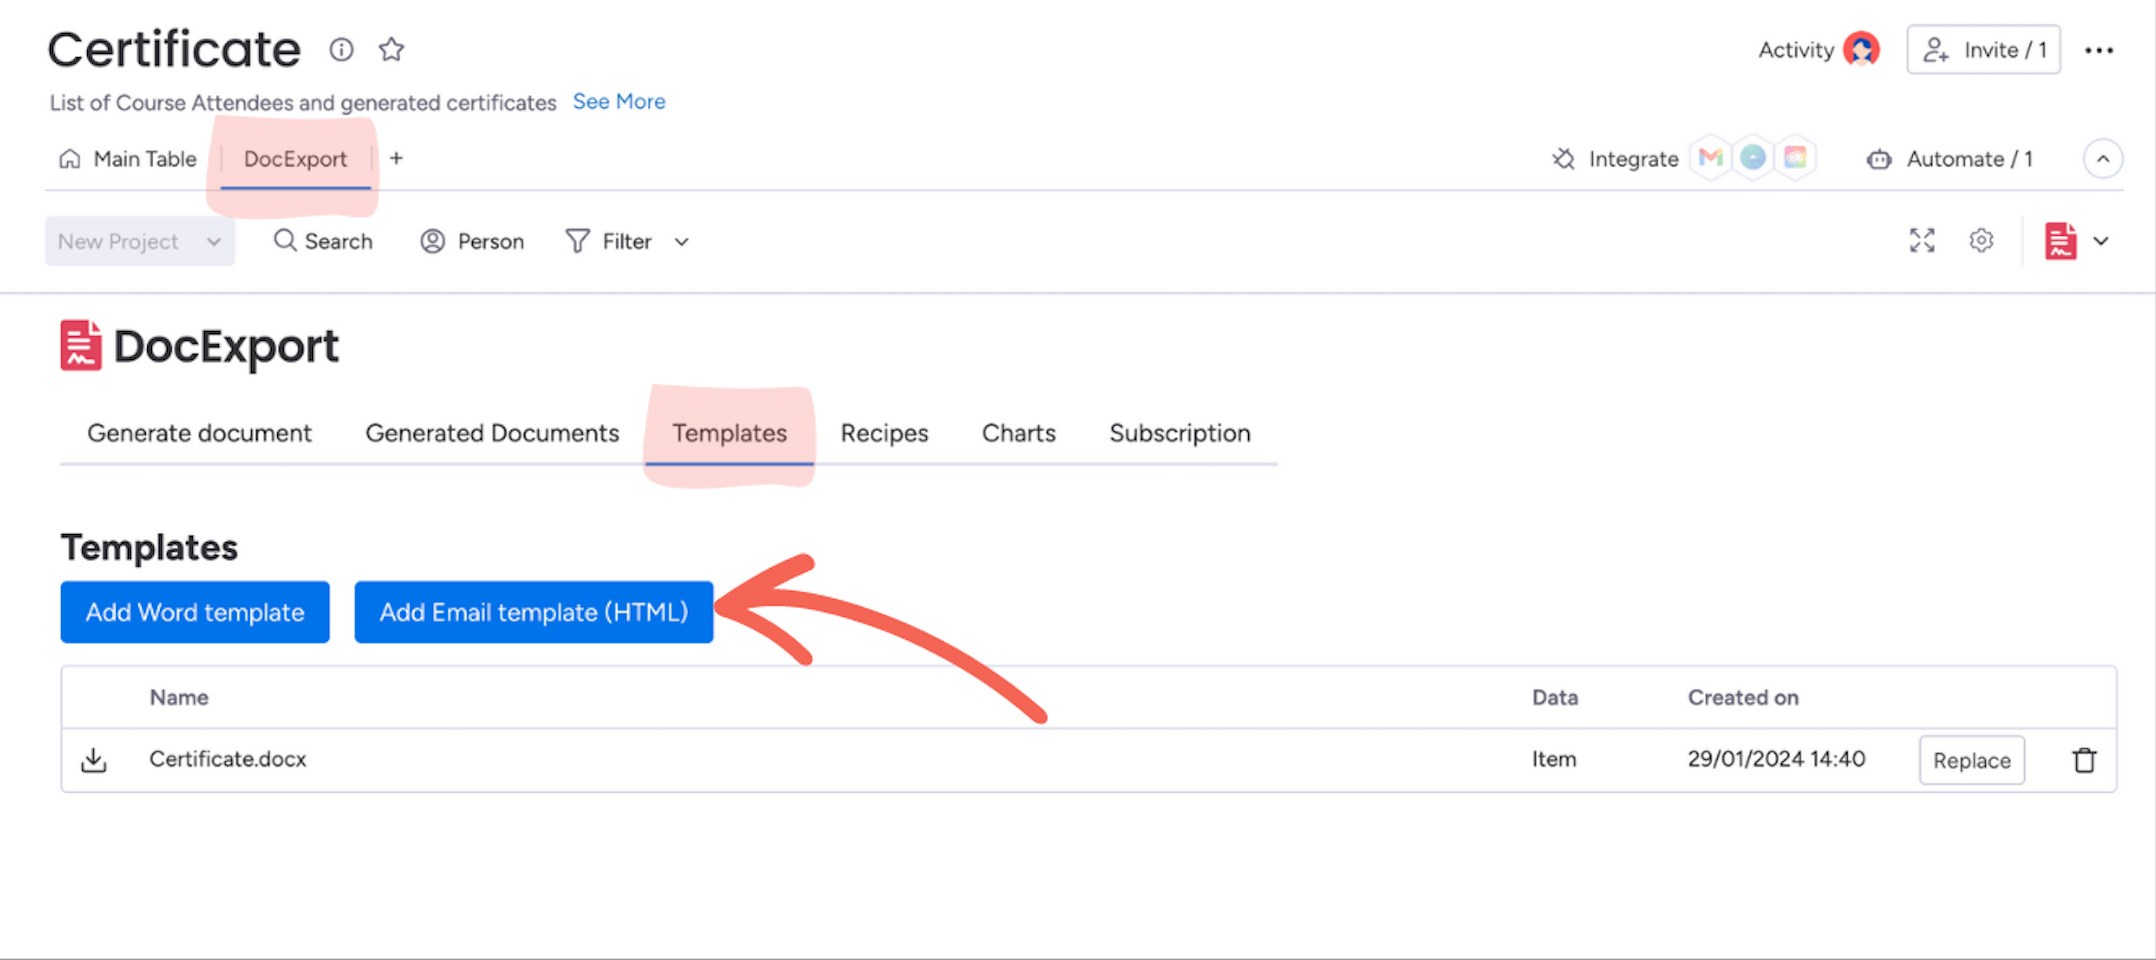The width and height of the screenshot is (2156, 960).
Task: Click the DocExport logo heading
Action: tap(200, 346)
